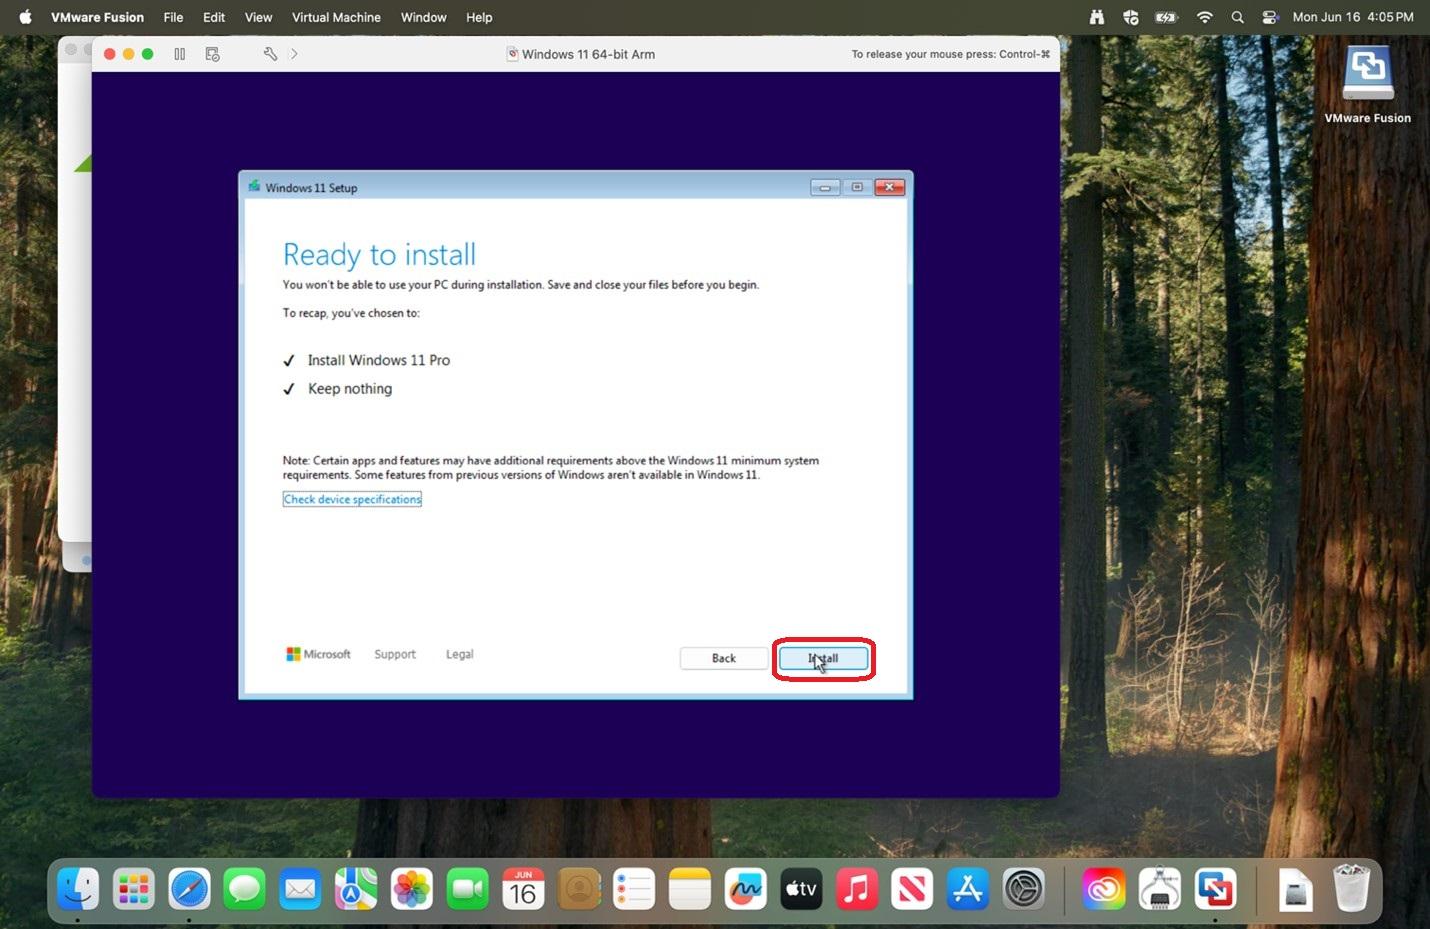
Task: Open the Virtual Machine menu
Action: coord(336,17)
